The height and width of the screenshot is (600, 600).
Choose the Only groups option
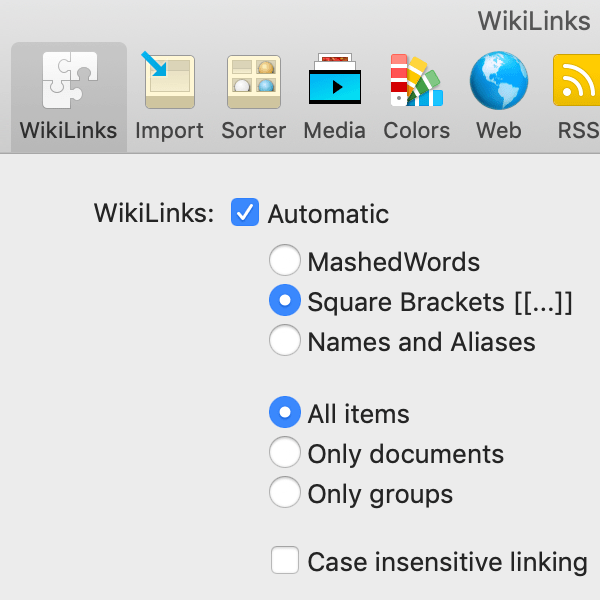(284, 492)
